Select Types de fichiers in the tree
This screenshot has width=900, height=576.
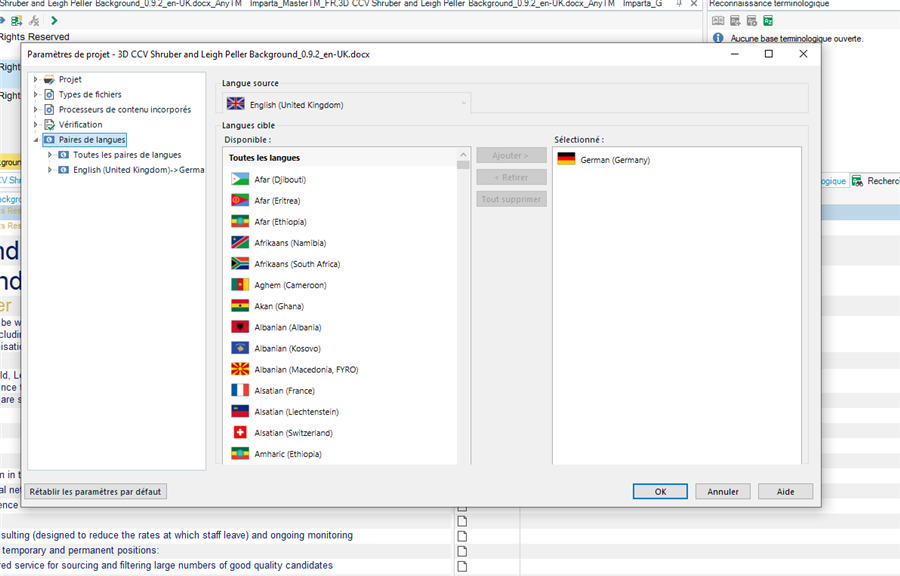[x=90, y=94]
